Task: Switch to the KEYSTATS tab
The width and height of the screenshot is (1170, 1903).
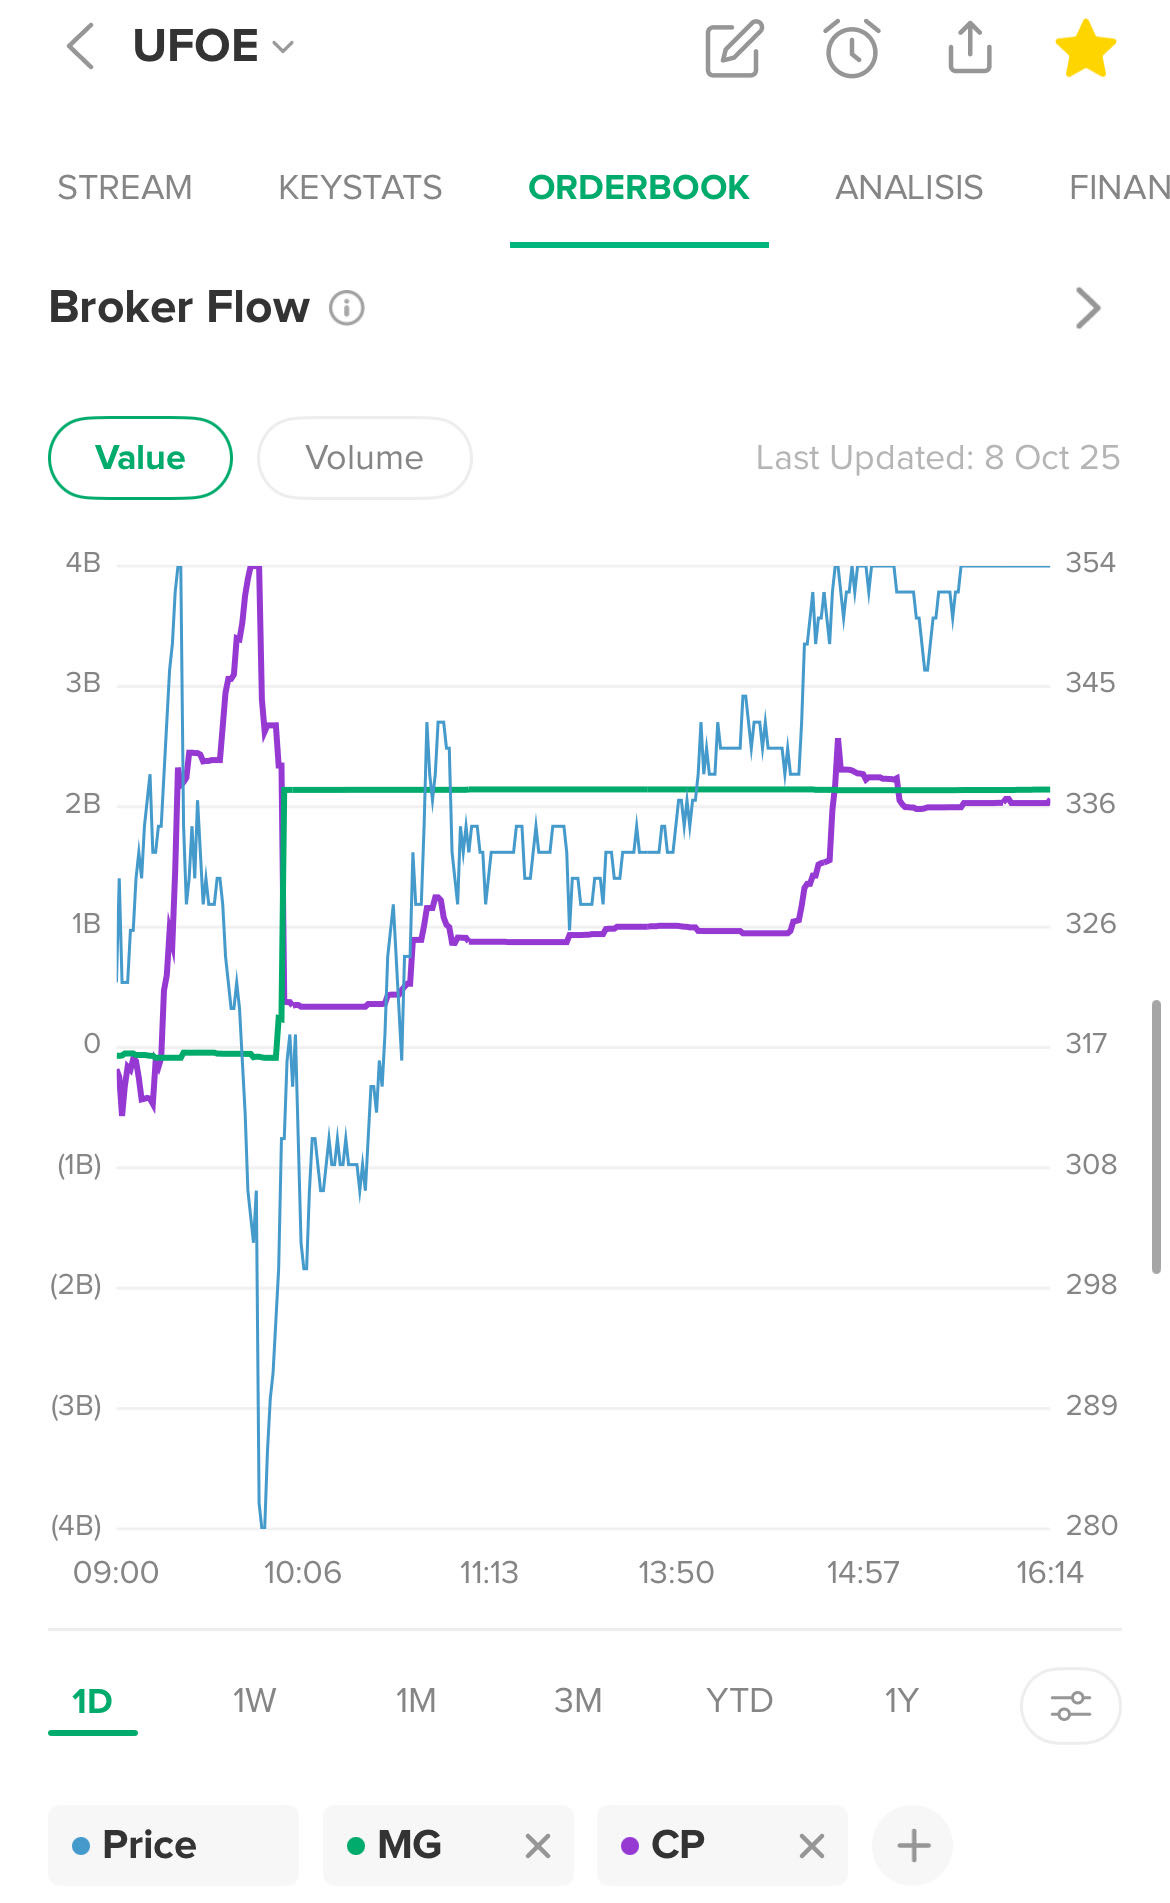Action: (x=360, y=188)
